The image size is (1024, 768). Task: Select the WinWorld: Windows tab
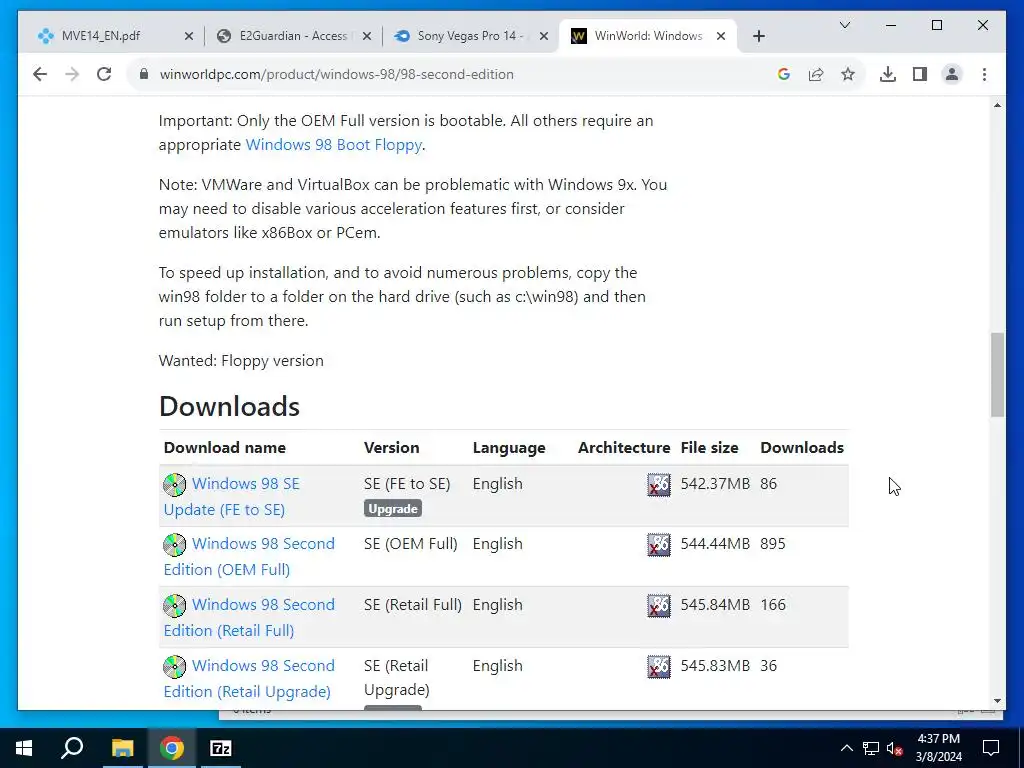648,36
